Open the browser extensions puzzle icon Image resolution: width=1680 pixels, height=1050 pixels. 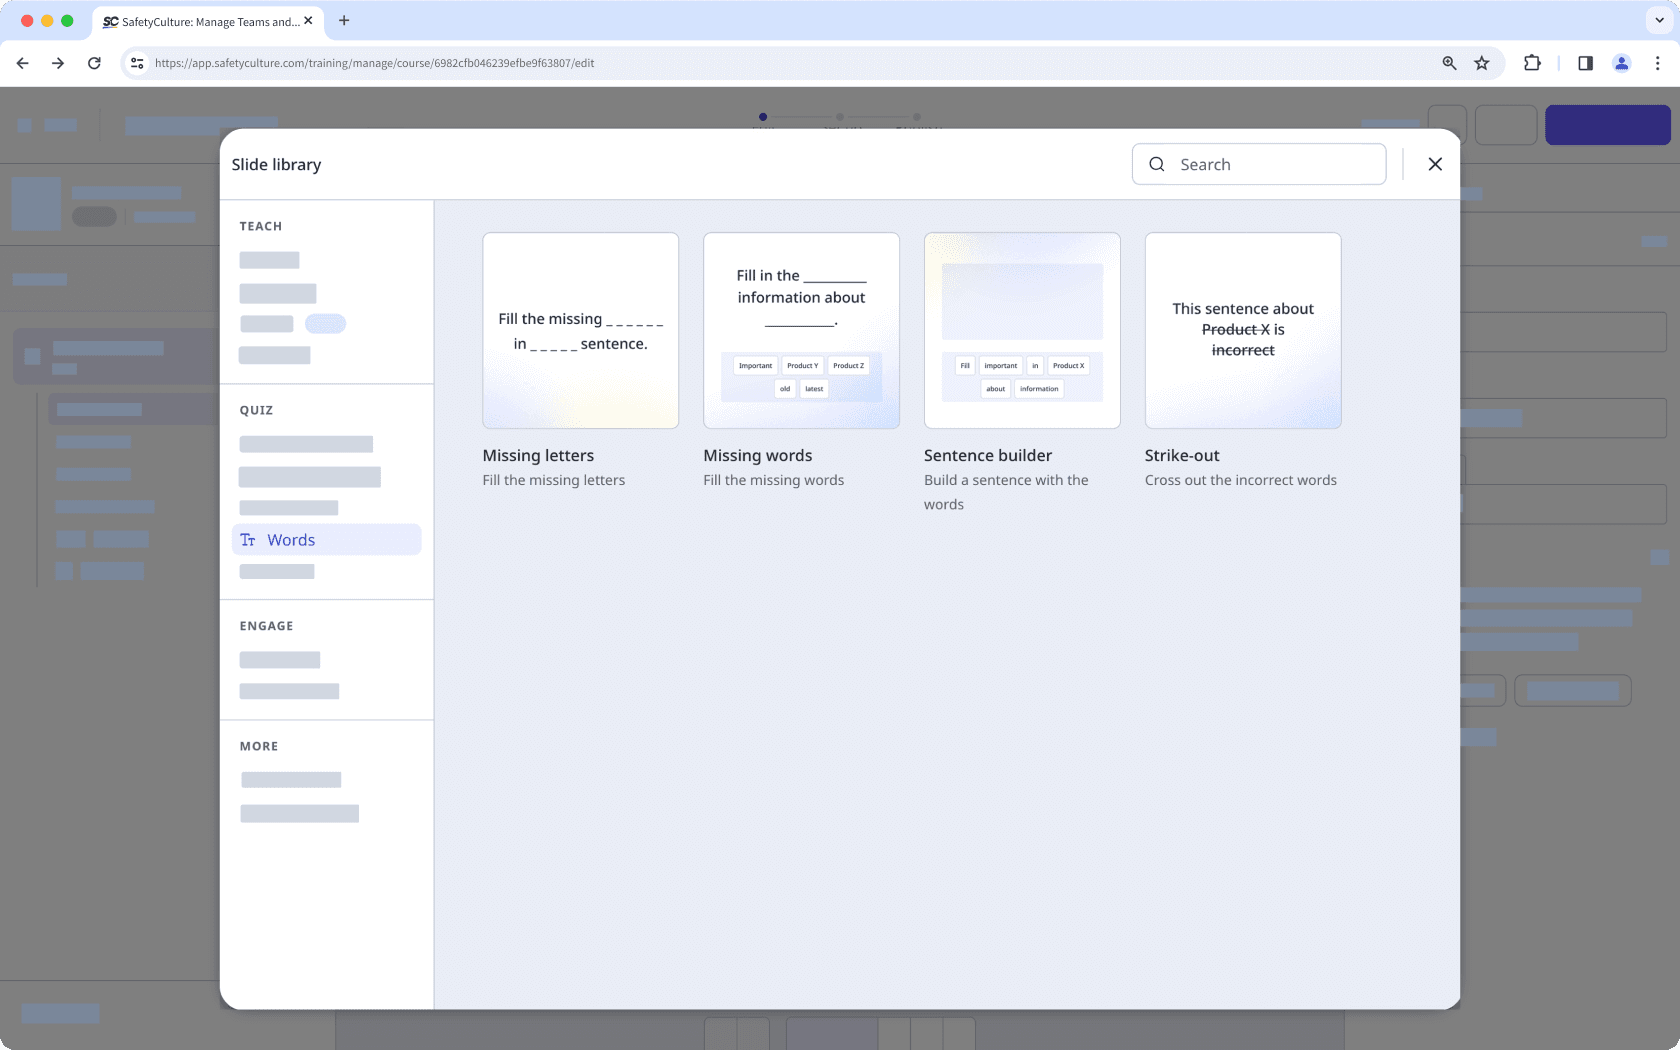click(1532, 62)
